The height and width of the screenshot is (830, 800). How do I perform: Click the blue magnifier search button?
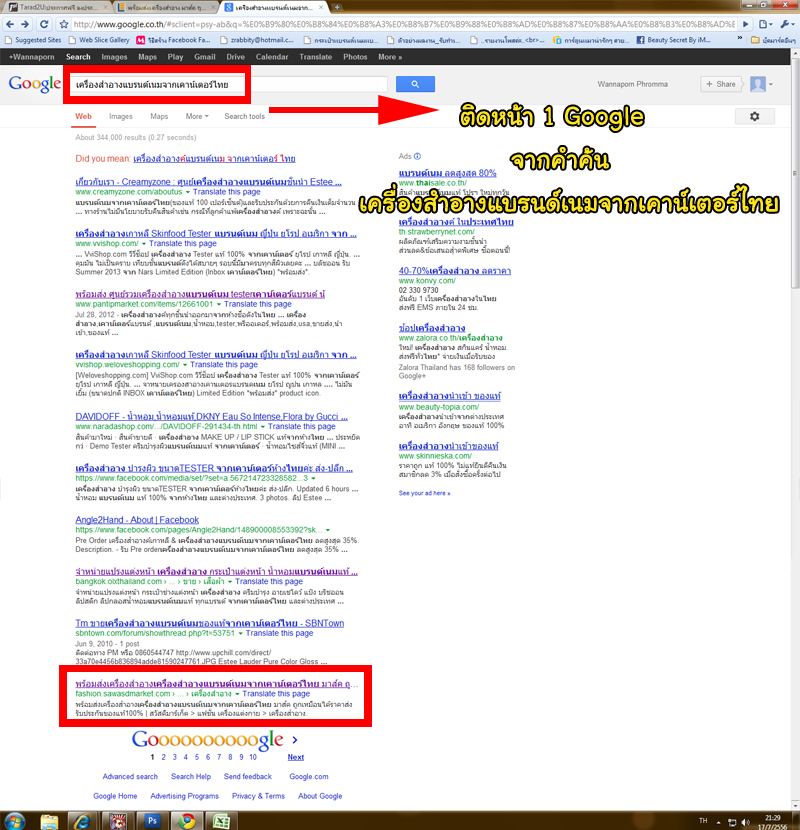pyautogui.click(x=415, y=84)
